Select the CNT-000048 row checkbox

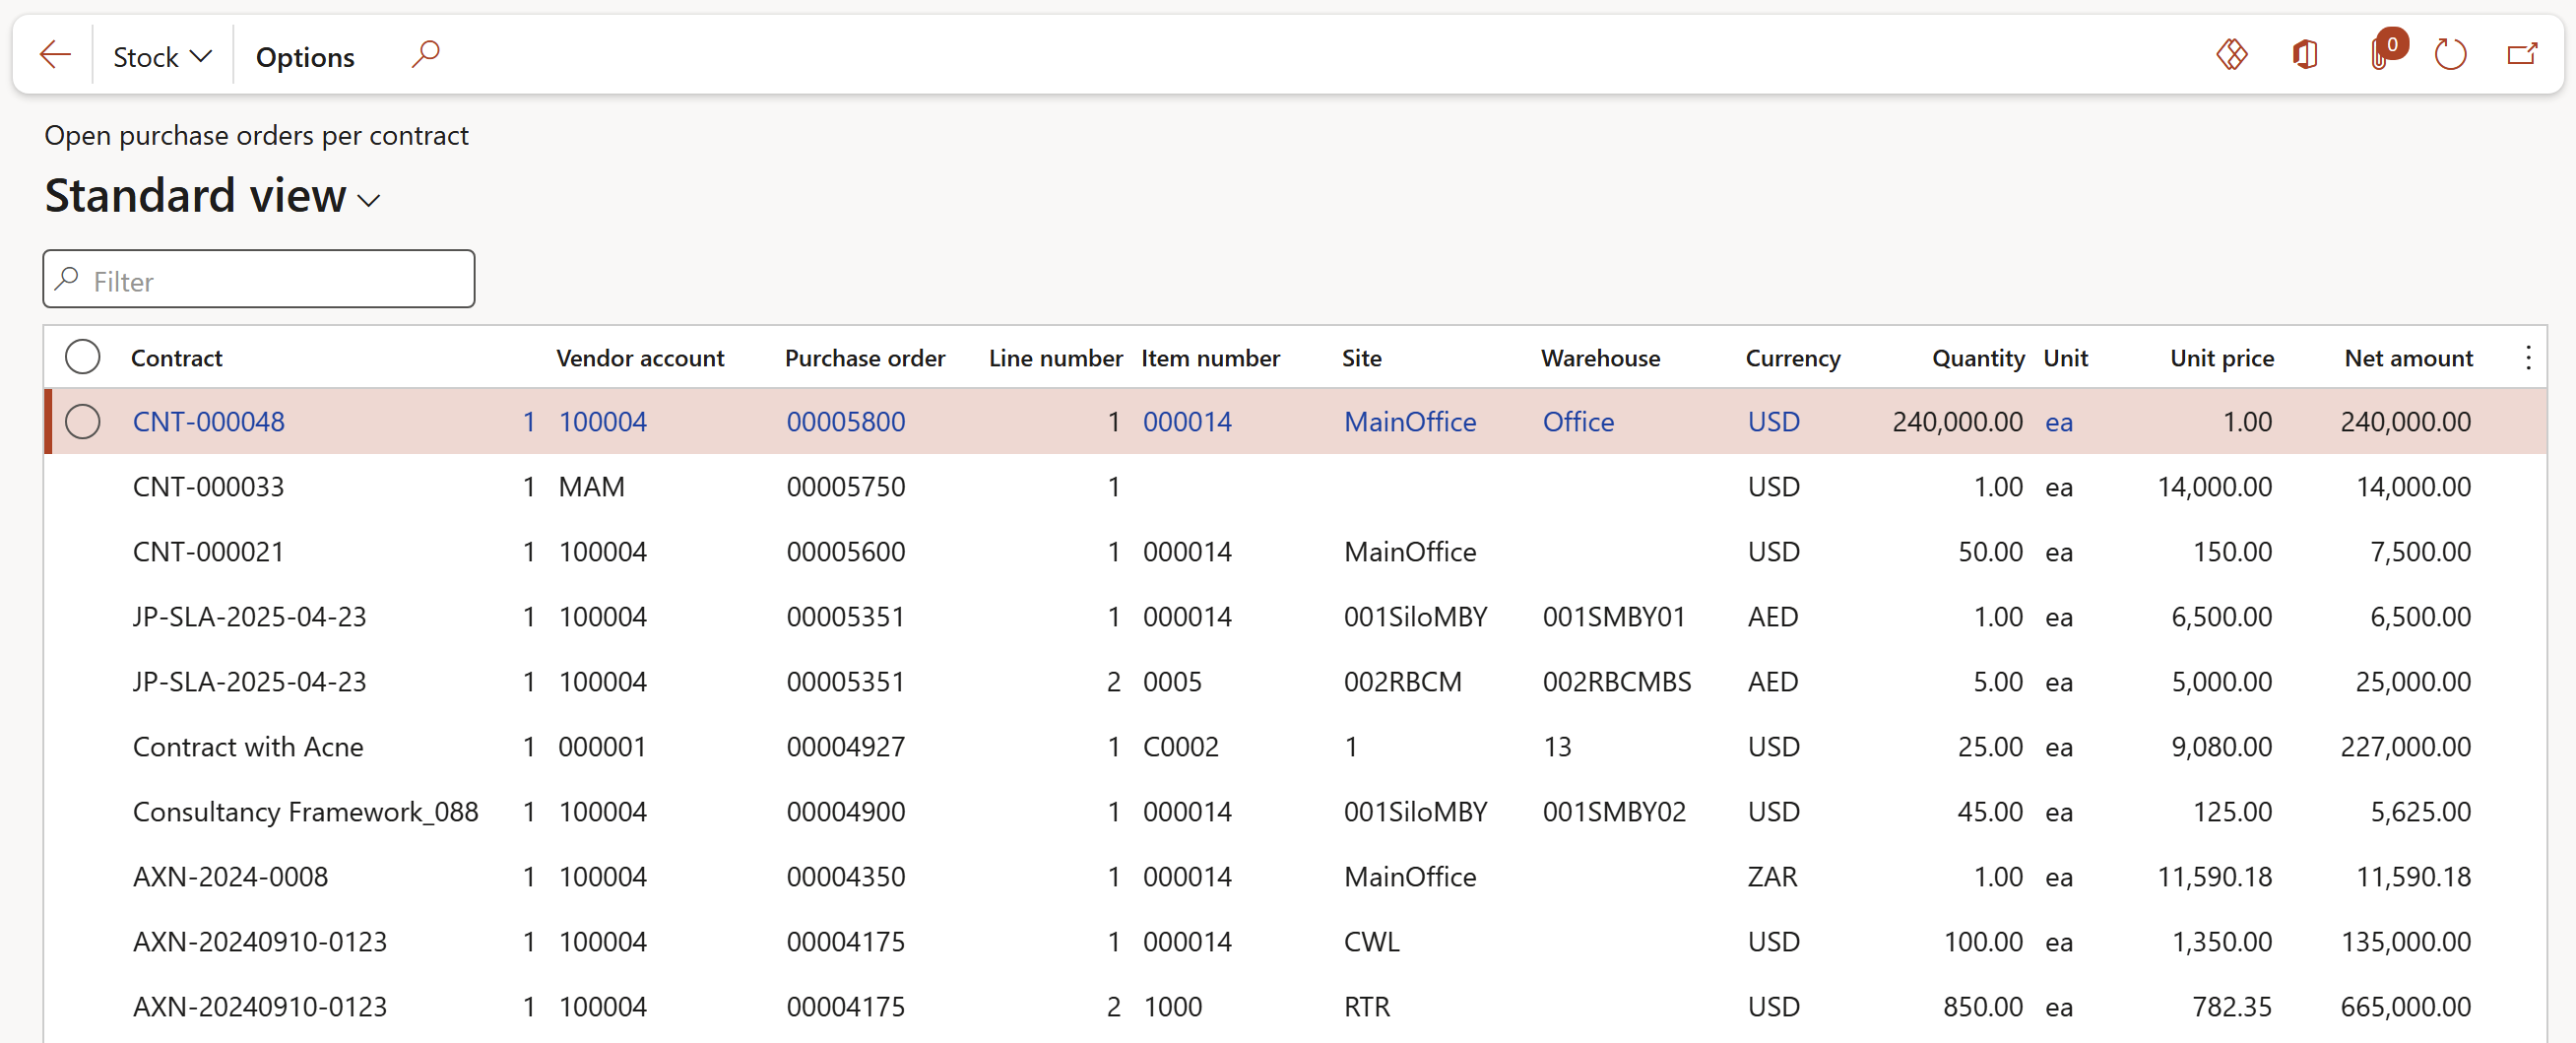(x=82, y=422)
